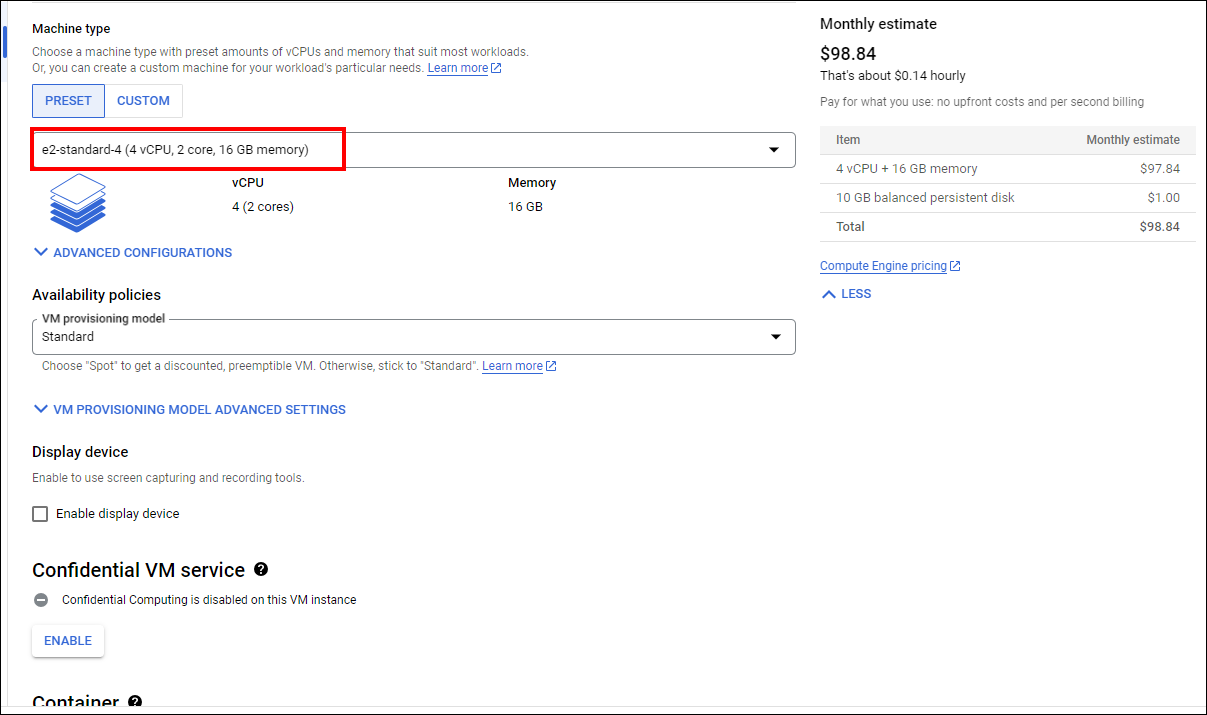The image size is (1207, 715).
Task: Click the 4 vCPU + 16 GB memory row
Action: tap(1007, 169)
